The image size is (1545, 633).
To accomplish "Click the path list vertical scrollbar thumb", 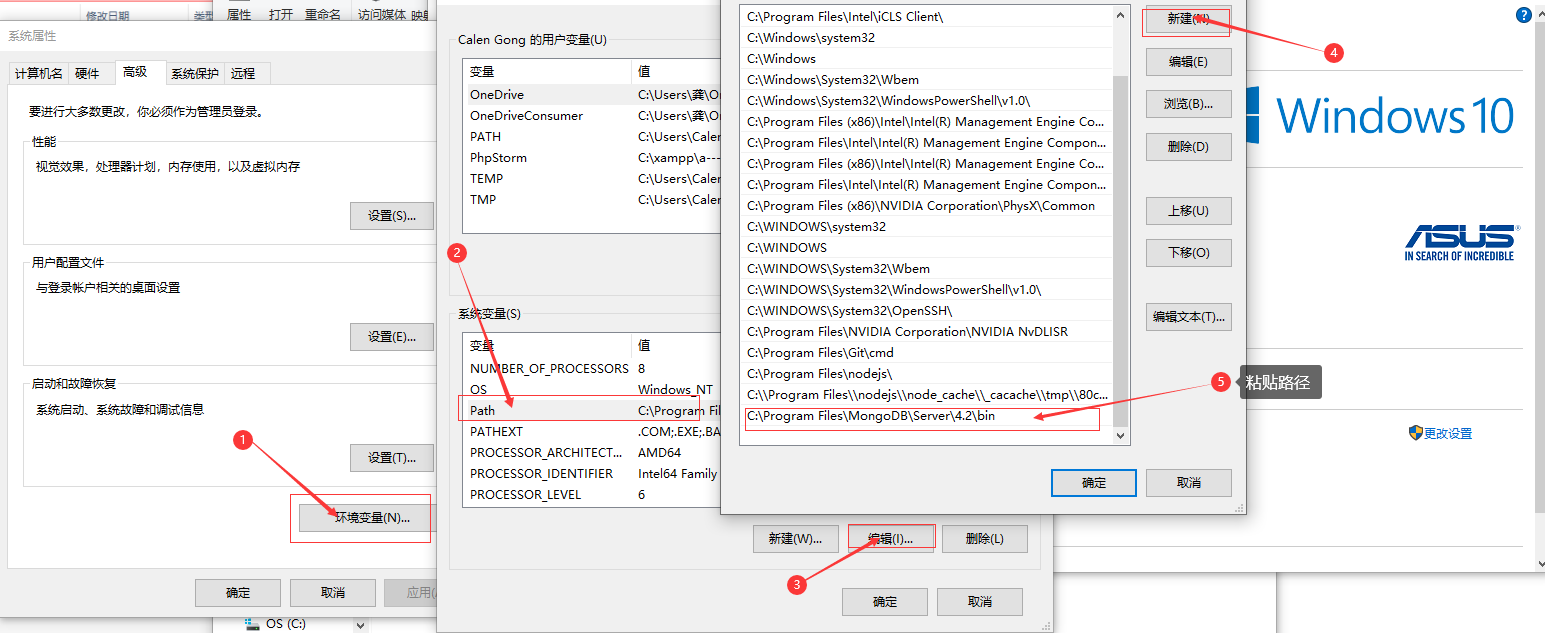I will click(x=1120, y=250).
